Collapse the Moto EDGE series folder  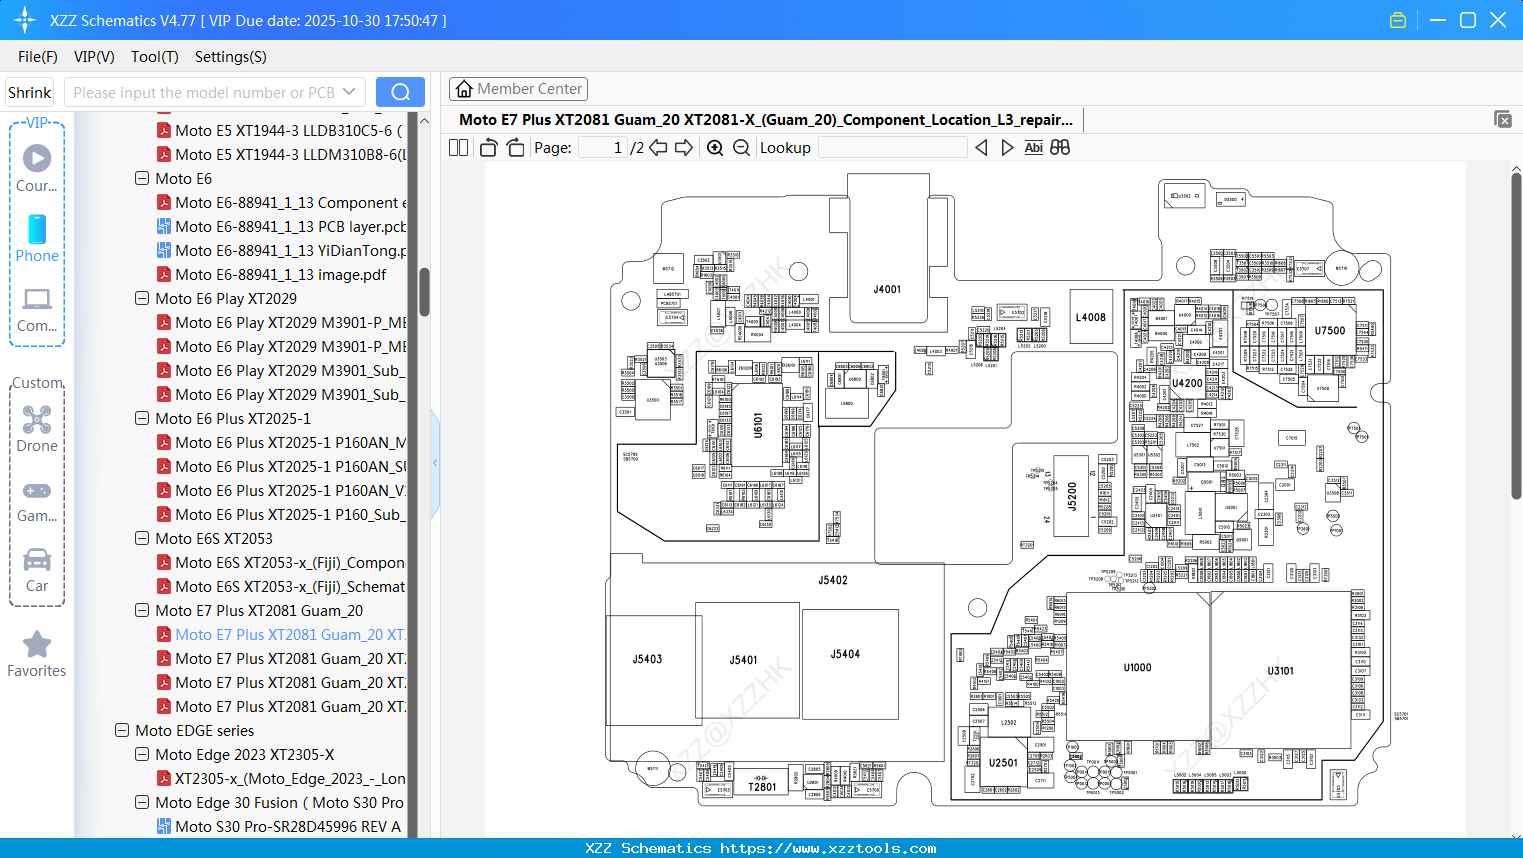click(x=122, y=730)
